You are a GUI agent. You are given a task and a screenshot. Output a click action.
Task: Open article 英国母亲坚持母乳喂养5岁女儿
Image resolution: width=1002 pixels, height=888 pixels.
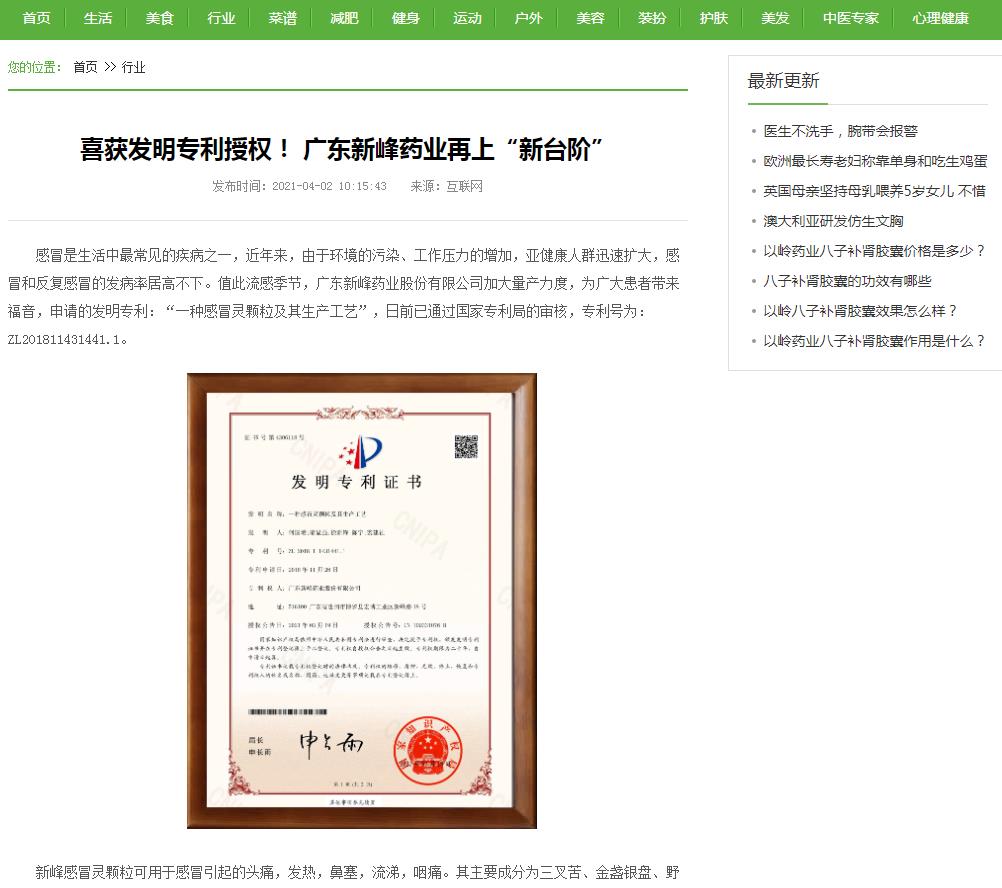pos(875,191)
